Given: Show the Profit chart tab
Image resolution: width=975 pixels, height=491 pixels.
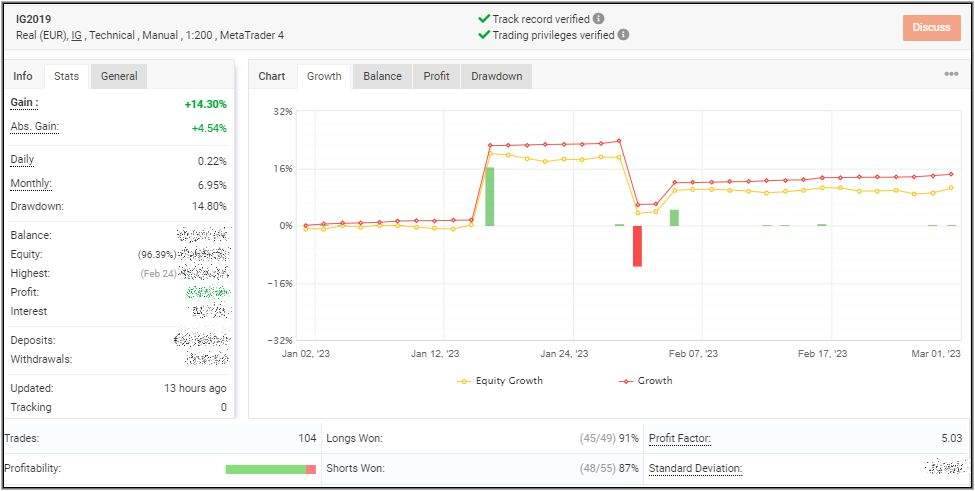Looking at the screenshot, I should coord(436,76).
